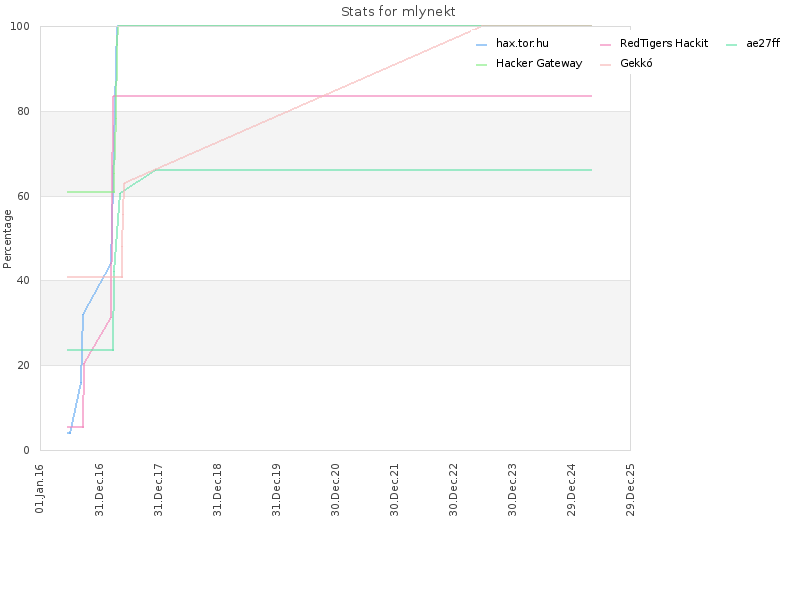
Task: Toggle the ae27ff legend entry
Action: click(x=753, y=43)
